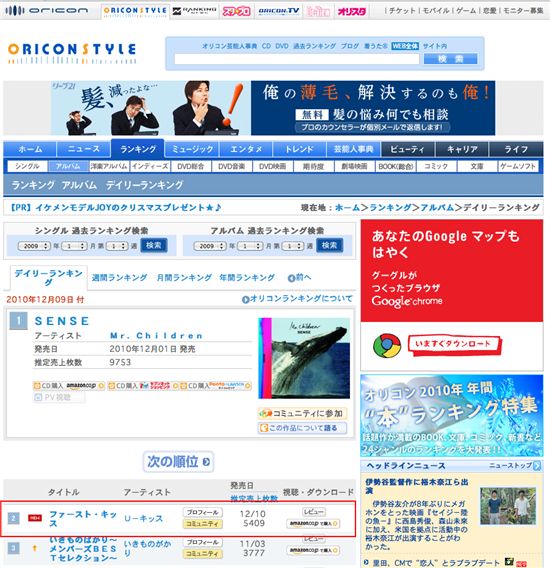550x568 pixels.
Task: Open the RANKING logo link in the top bar
Action: pos(194,11)
